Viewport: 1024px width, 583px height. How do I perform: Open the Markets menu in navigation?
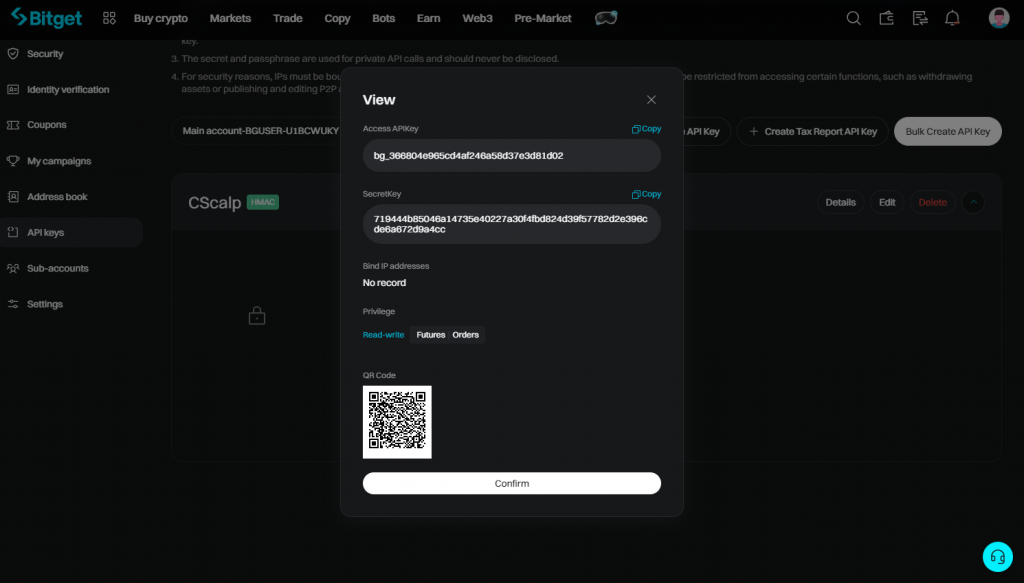[x=230, y=18]
